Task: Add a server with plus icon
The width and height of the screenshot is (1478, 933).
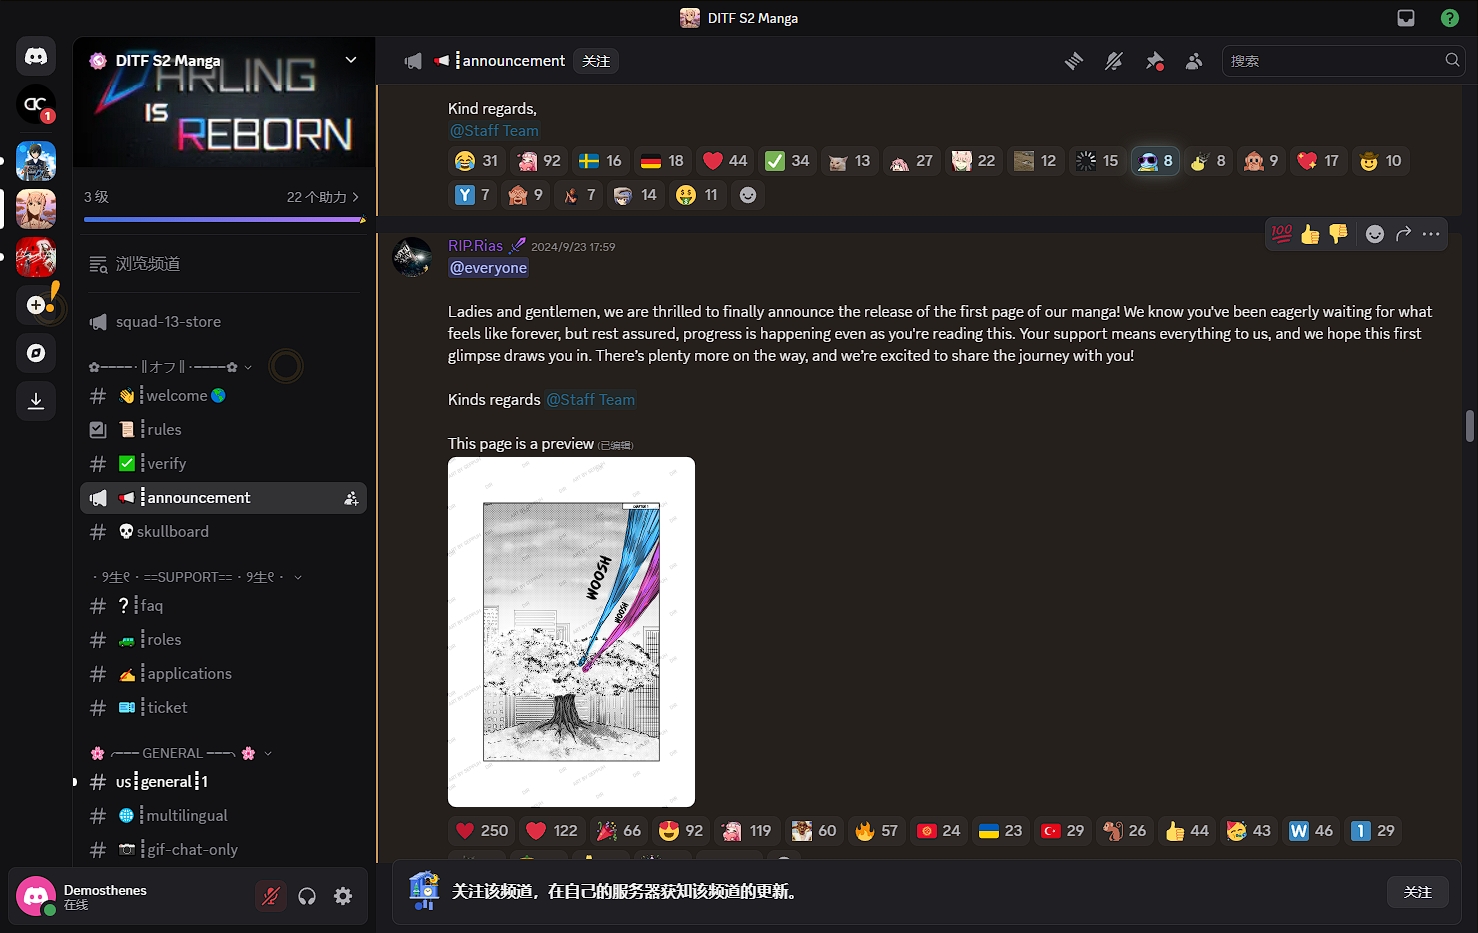Action: click(x=36, y=305)
